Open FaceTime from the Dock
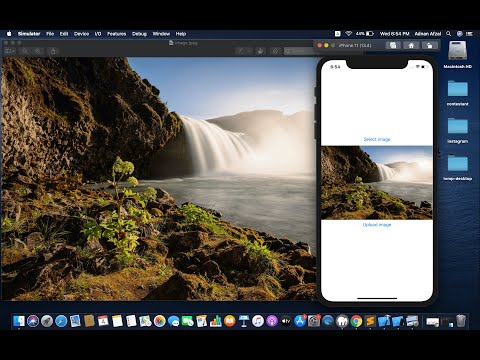The height and width of the screenshot is (360, 480). click(x=188, y=321)
